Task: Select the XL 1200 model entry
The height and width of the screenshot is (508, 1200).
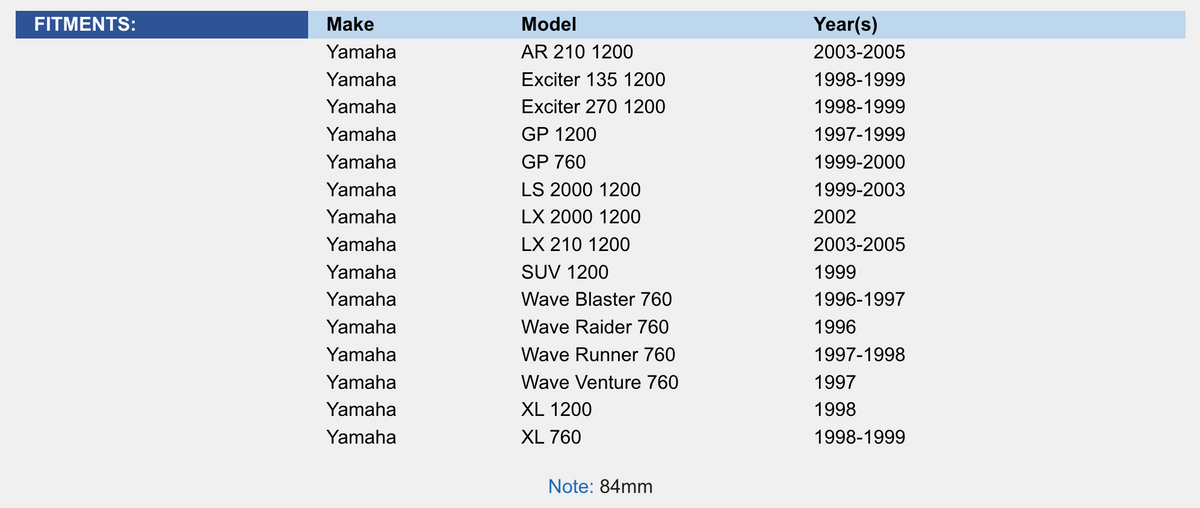Action: 556,409
